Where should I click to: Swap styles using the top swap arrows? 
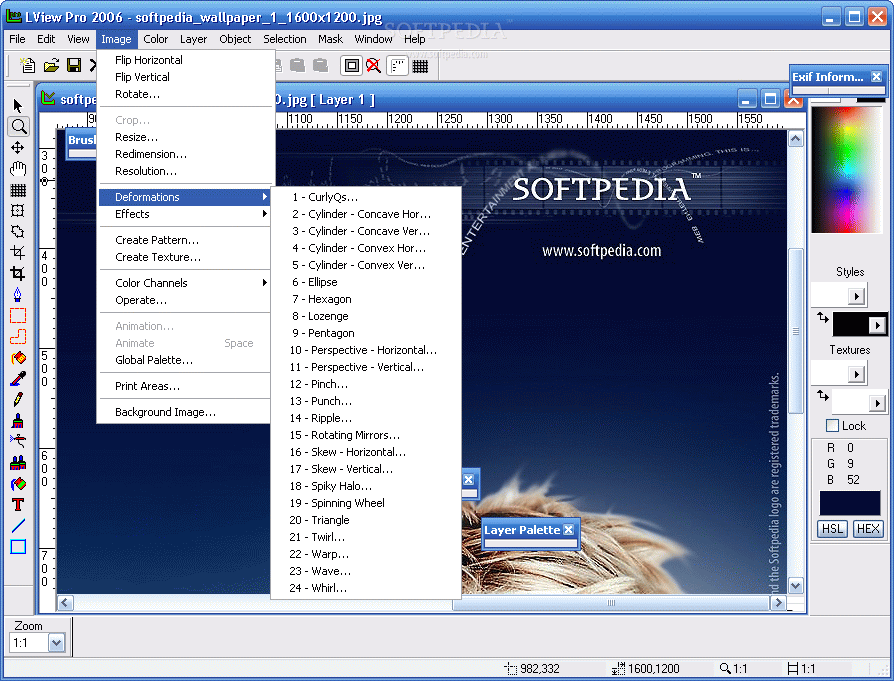tap(822, 317)
